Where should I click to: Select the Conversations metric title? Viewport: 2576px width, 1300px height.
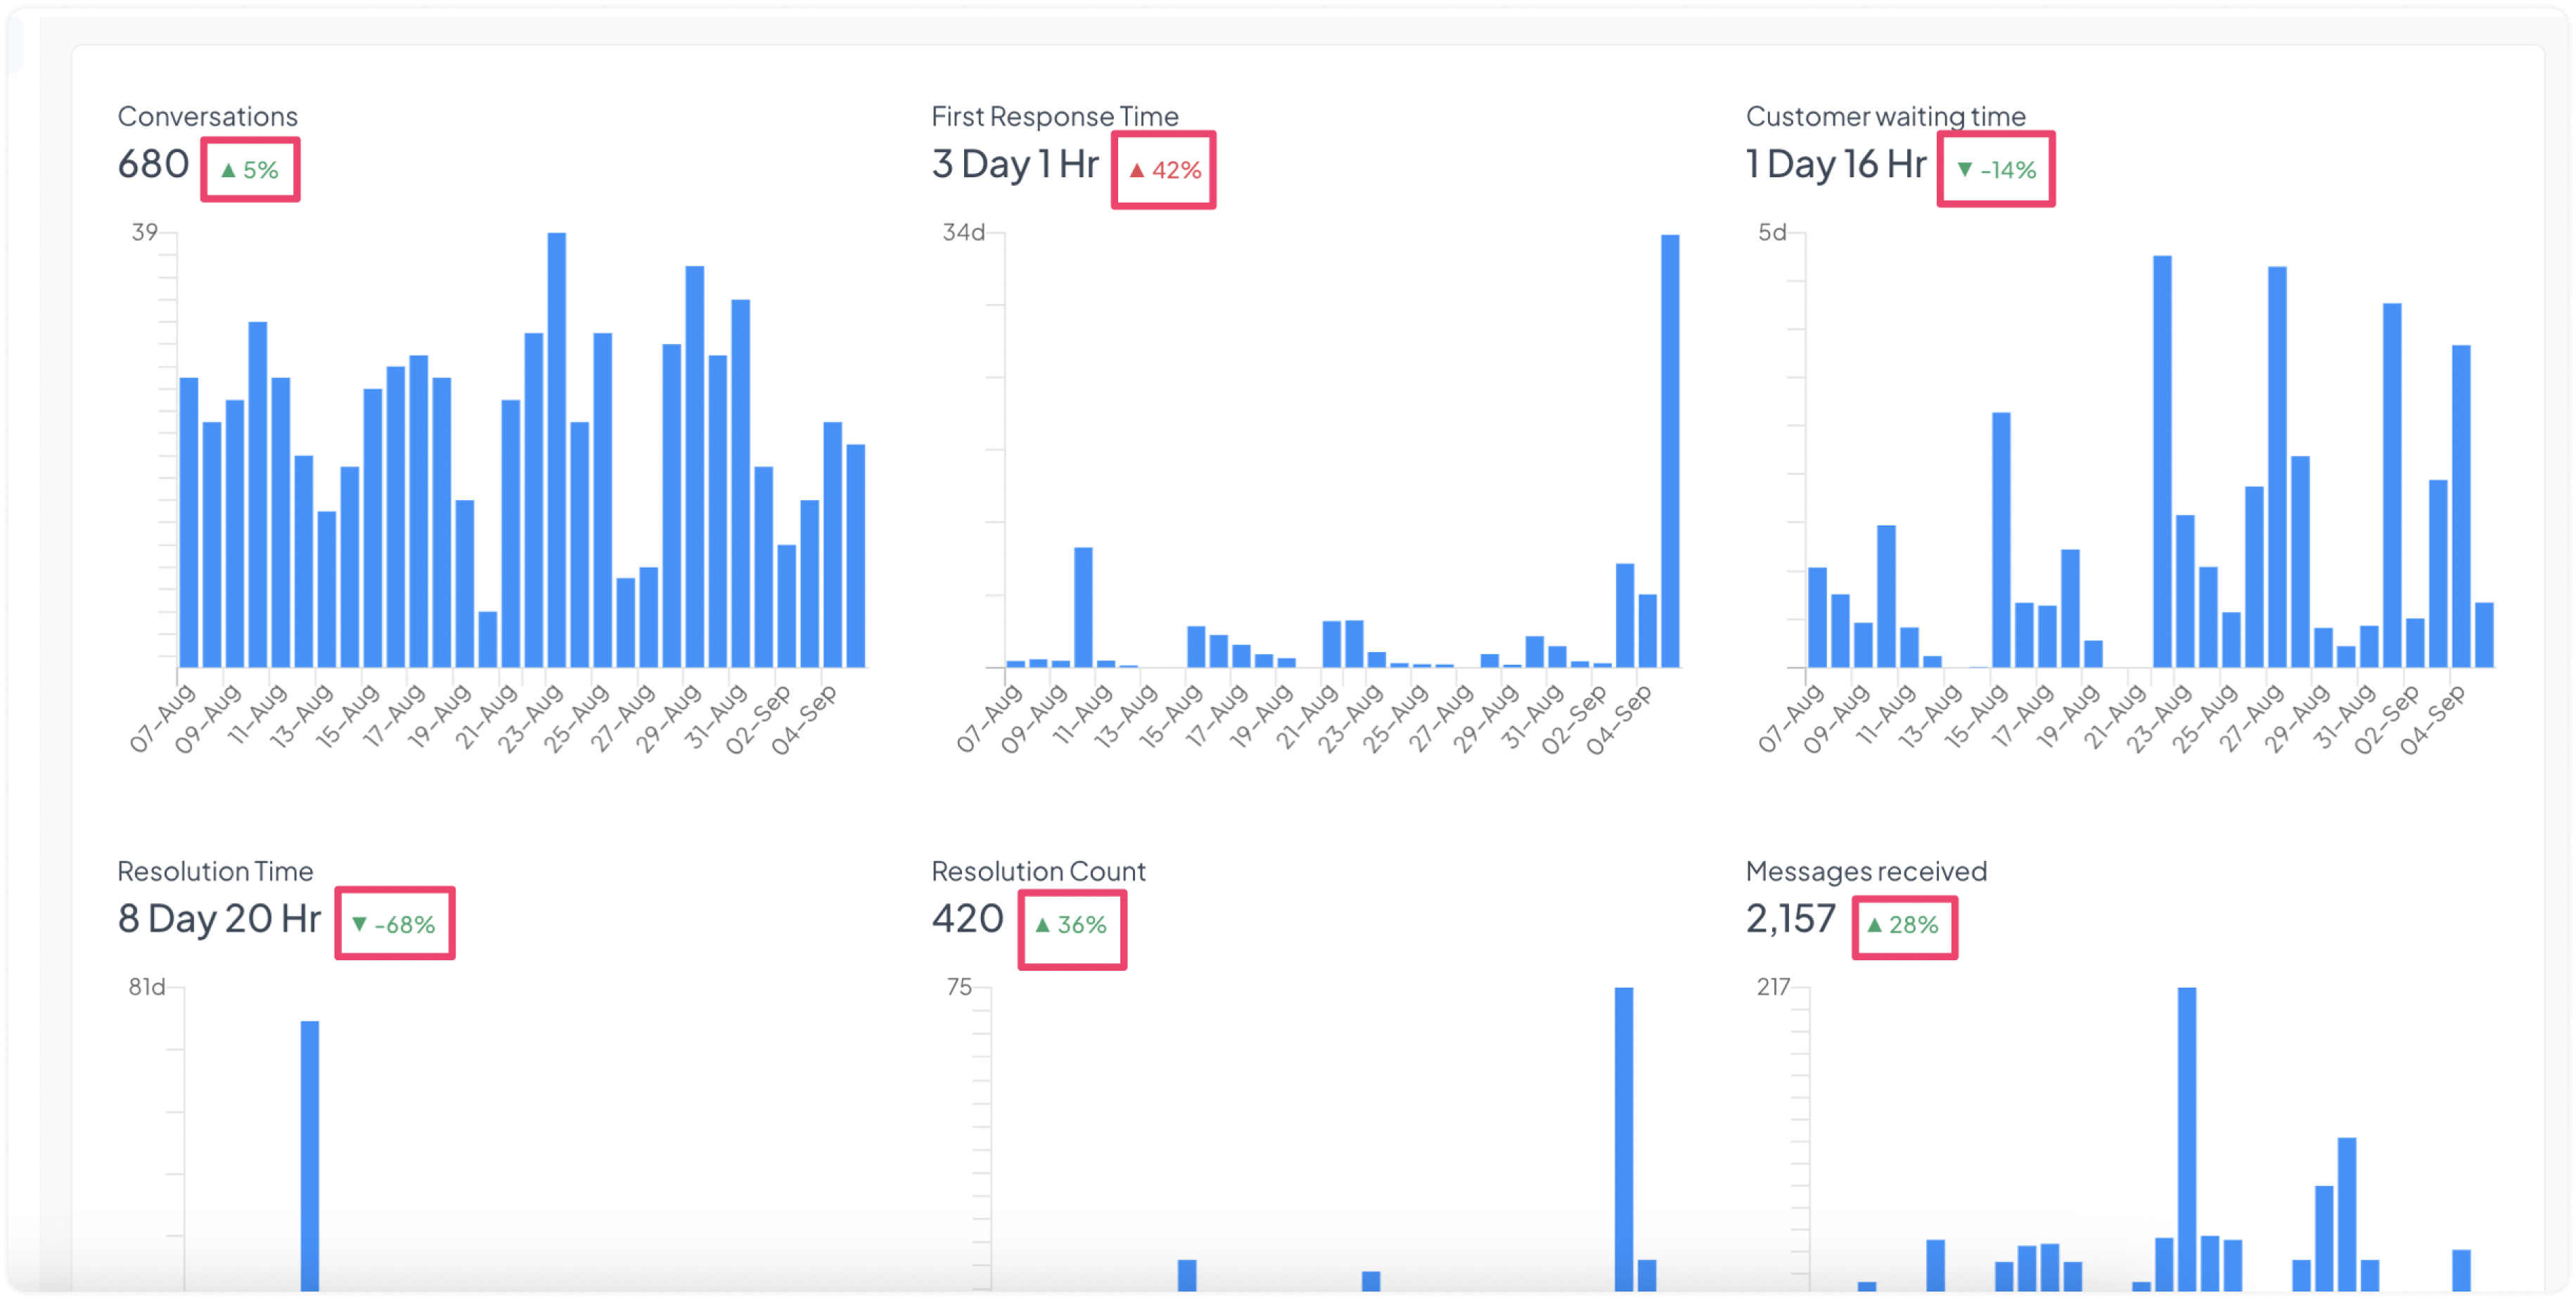(x=207, y=116)
